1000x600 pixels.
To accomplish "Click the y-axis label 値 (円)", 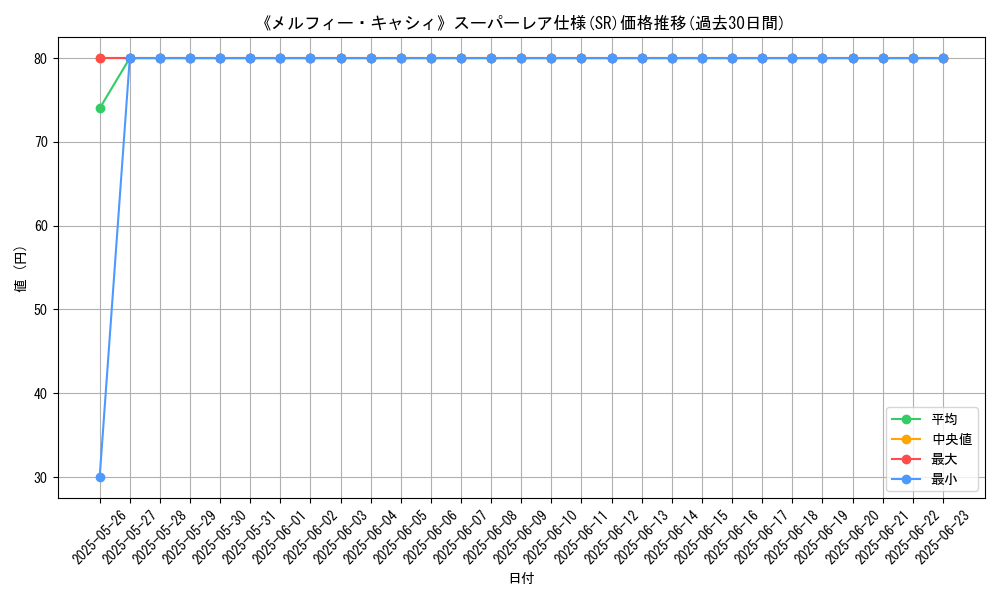I will click(20, 268).
